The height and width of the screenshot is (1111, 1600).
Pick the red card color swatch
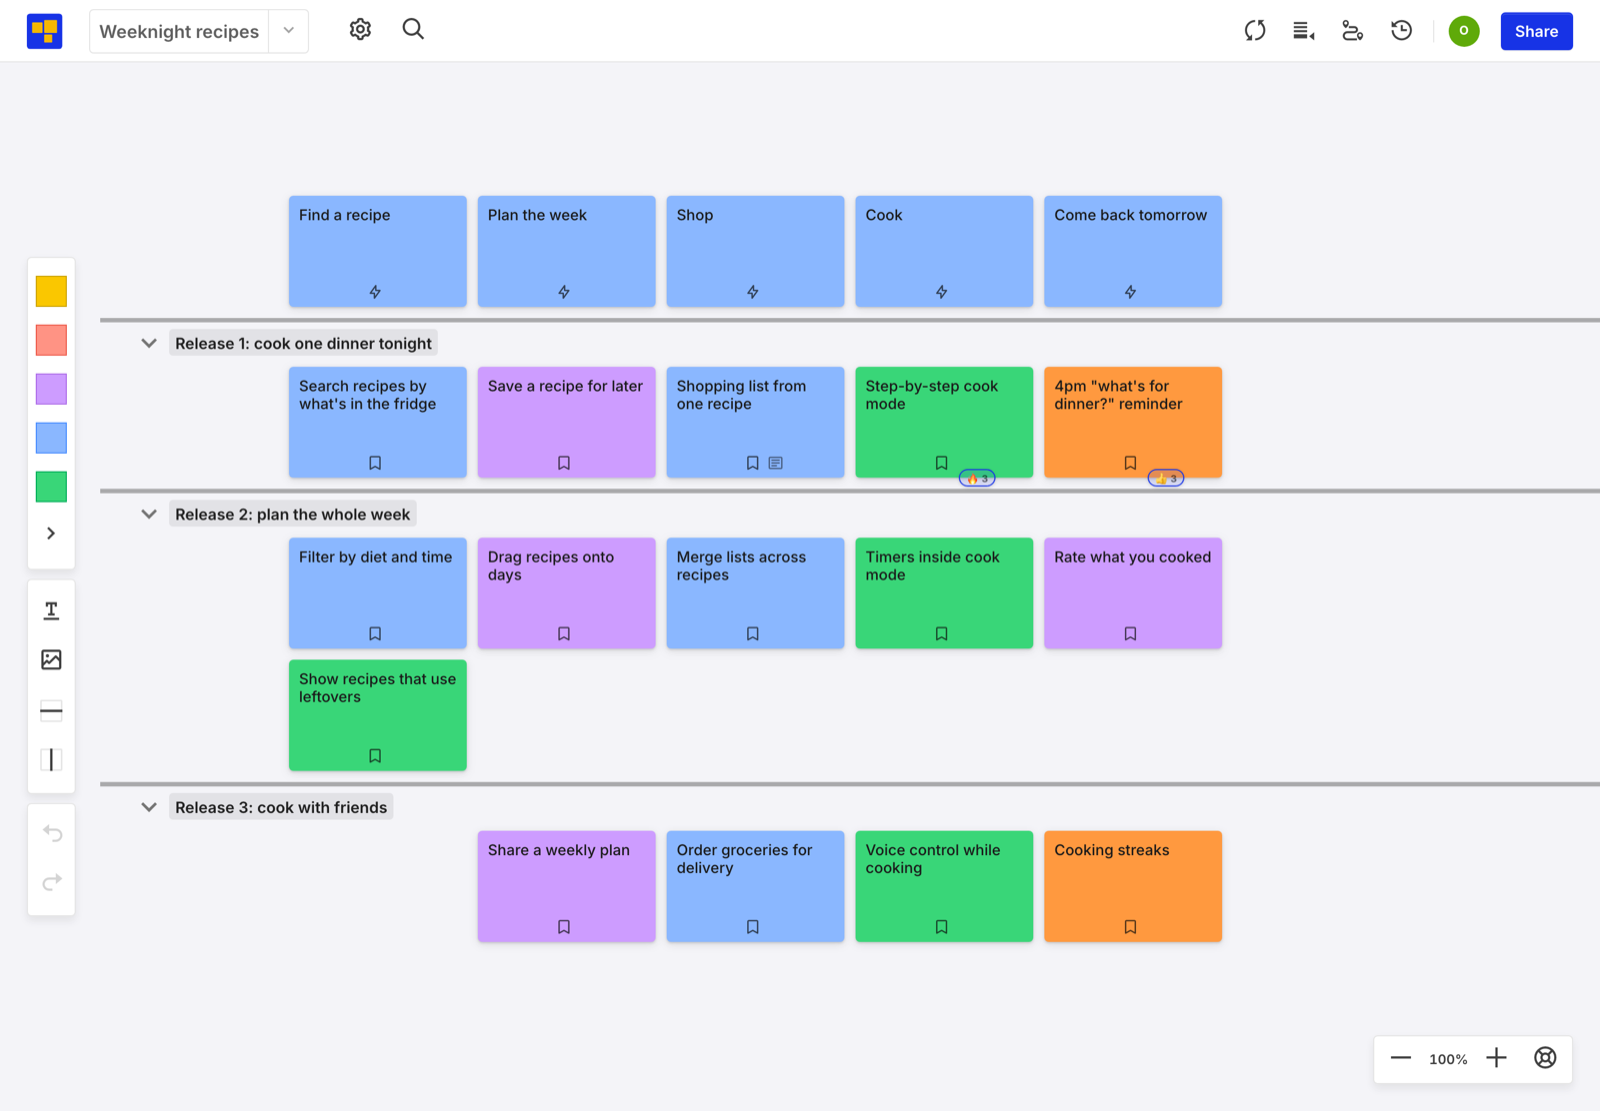tap(51, 340)
